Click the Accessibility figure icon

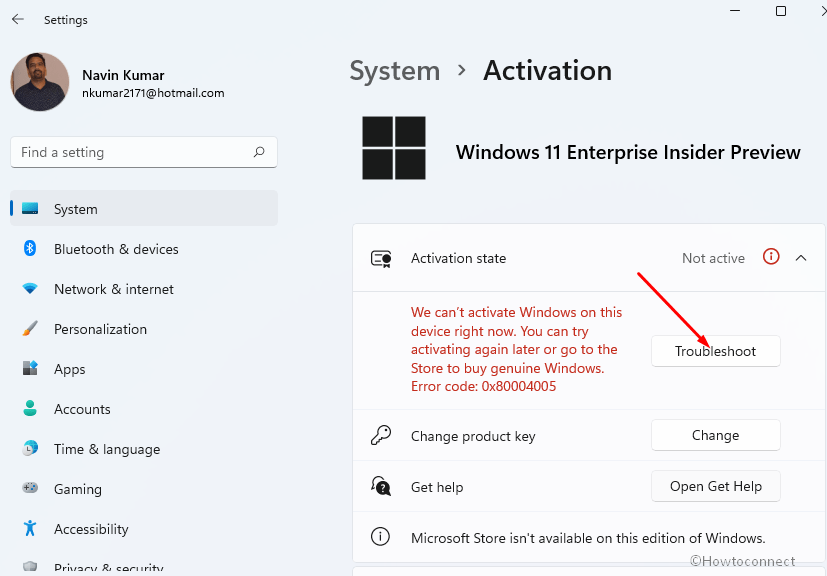click(x=30, y=528)
